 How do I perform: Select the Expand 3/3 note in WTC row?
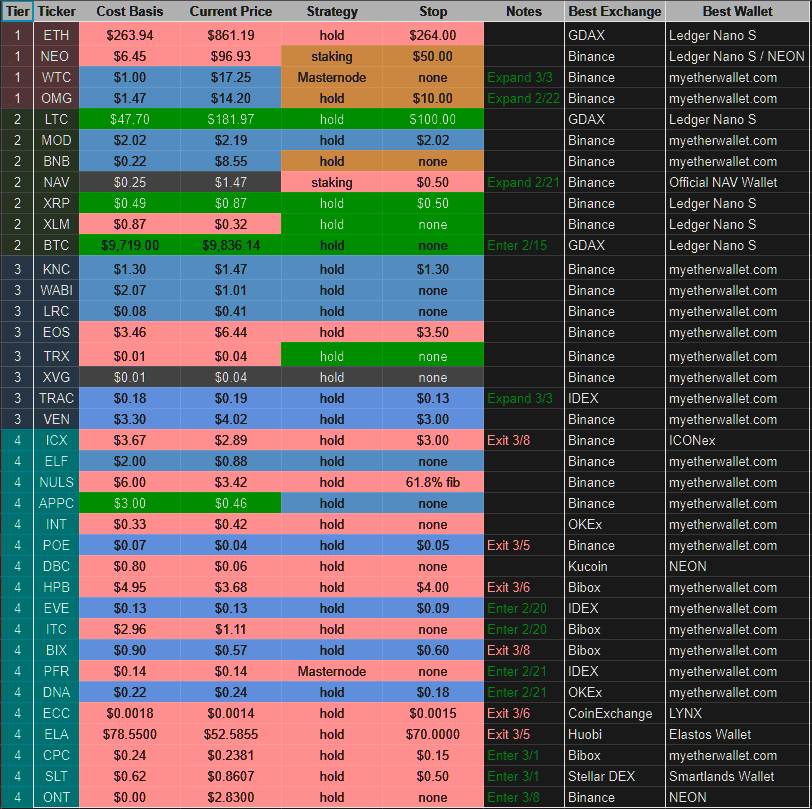pos(524,77)
